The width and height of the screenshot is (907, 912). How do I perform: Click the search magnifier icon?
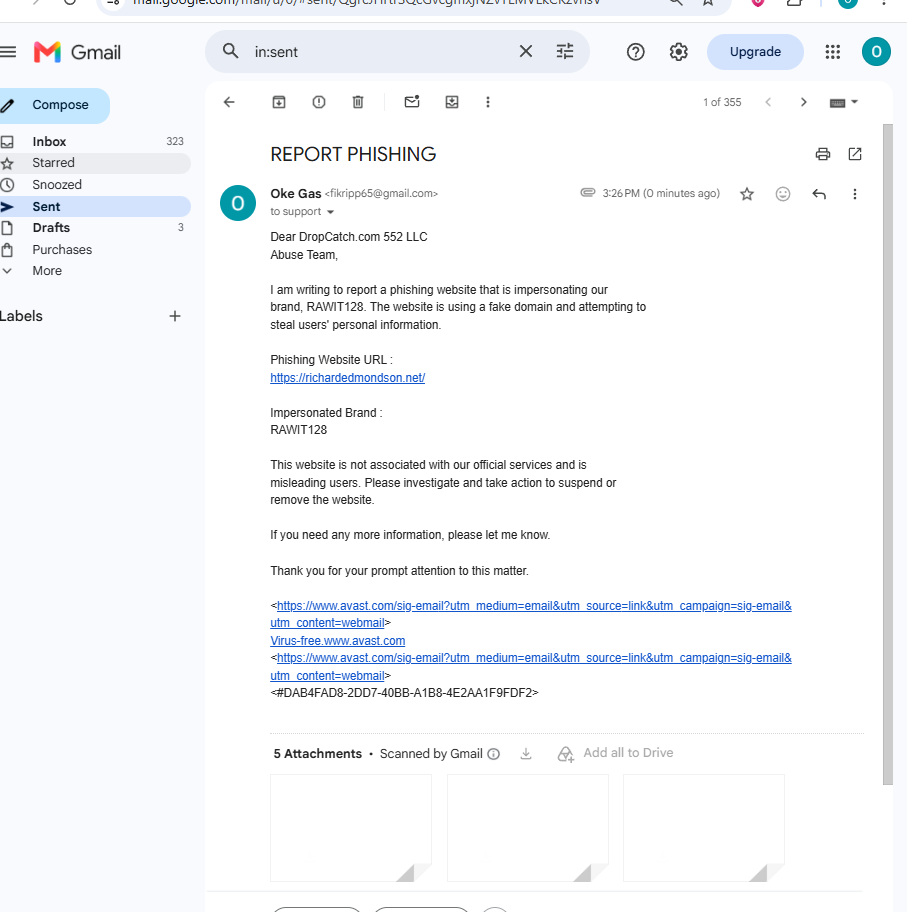(230, 51)
